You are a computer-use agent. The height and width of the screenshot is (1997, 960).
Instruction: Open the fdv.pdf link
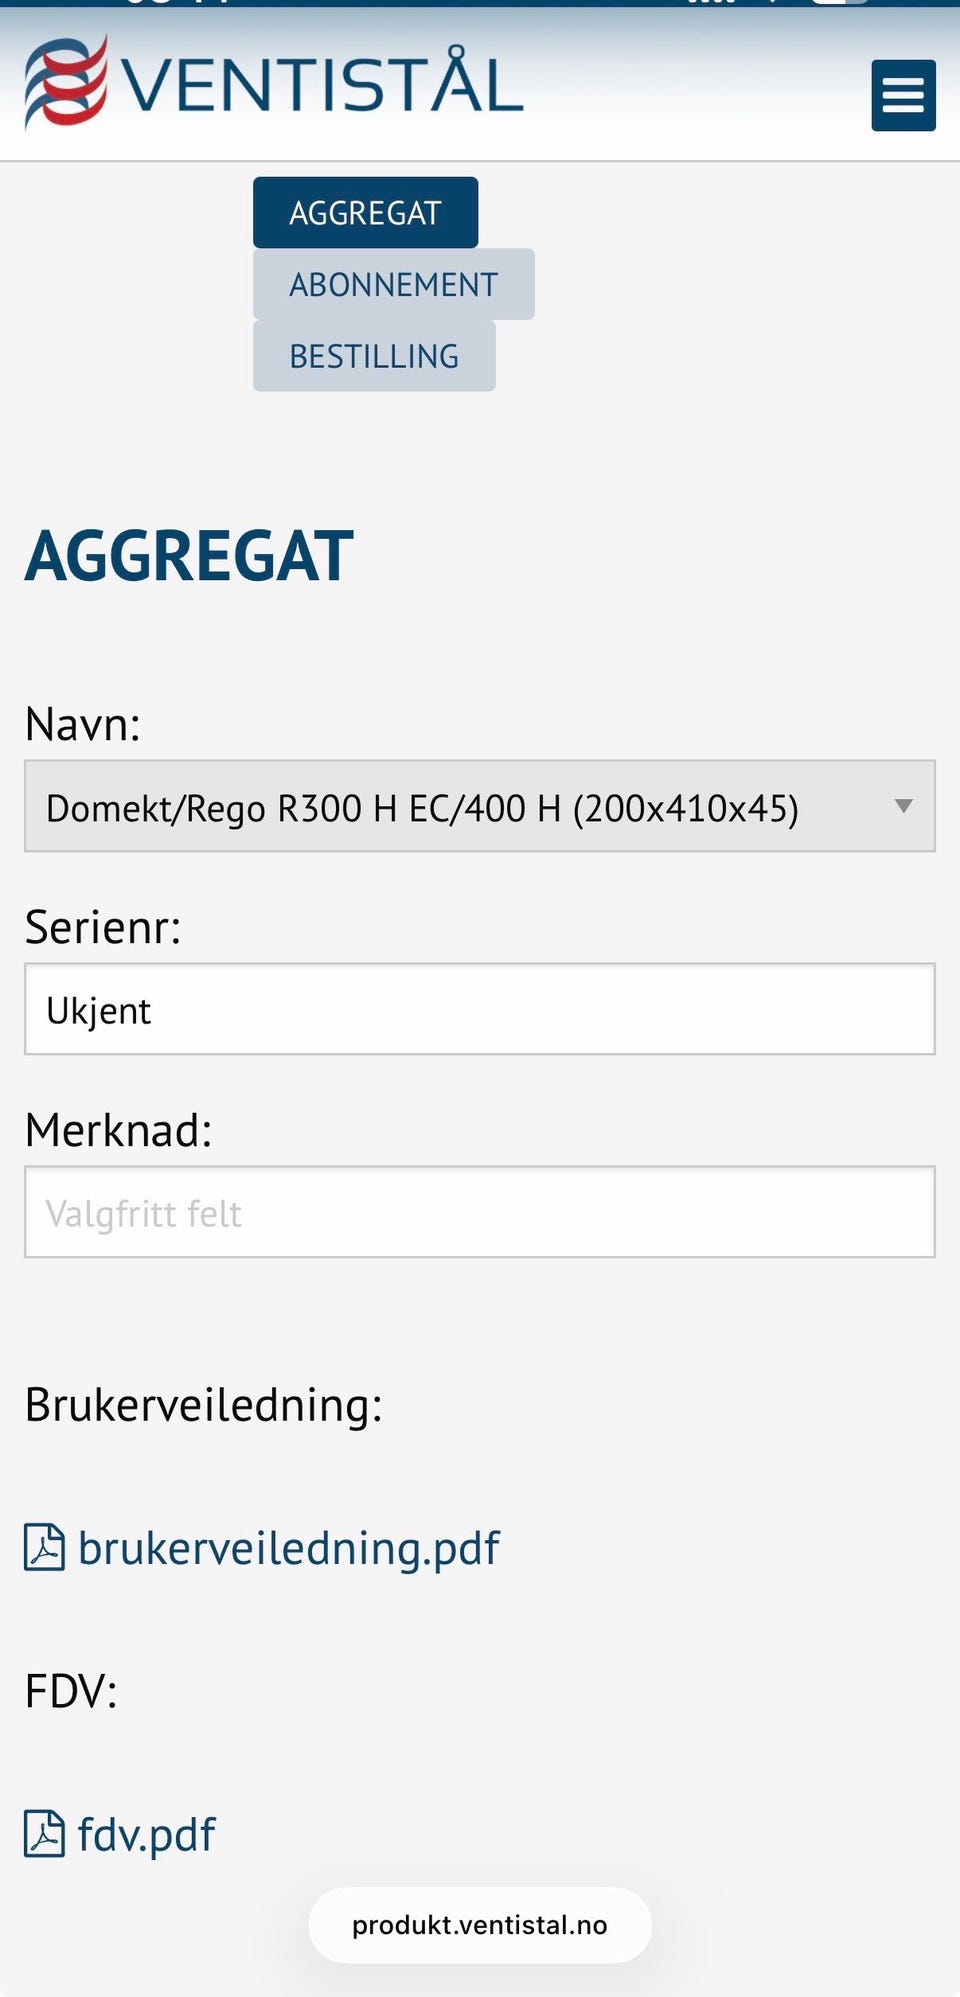coord(147,1835)
